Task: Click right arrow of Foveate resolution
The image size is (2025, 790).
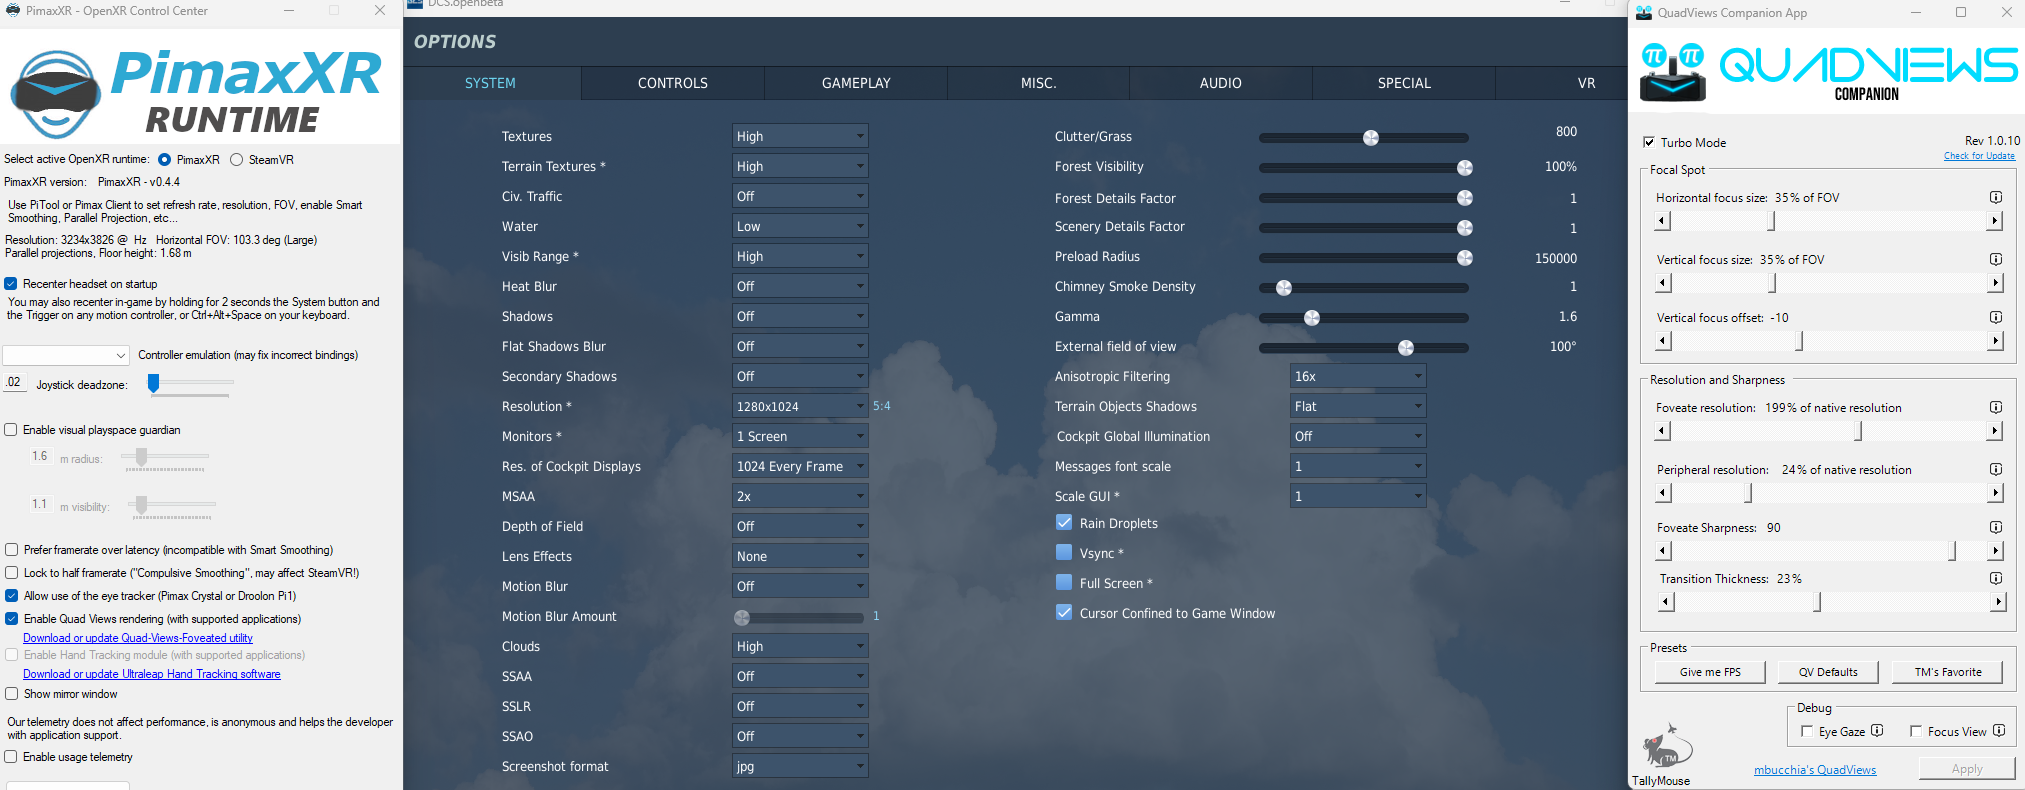Action: click(1995, 431)
